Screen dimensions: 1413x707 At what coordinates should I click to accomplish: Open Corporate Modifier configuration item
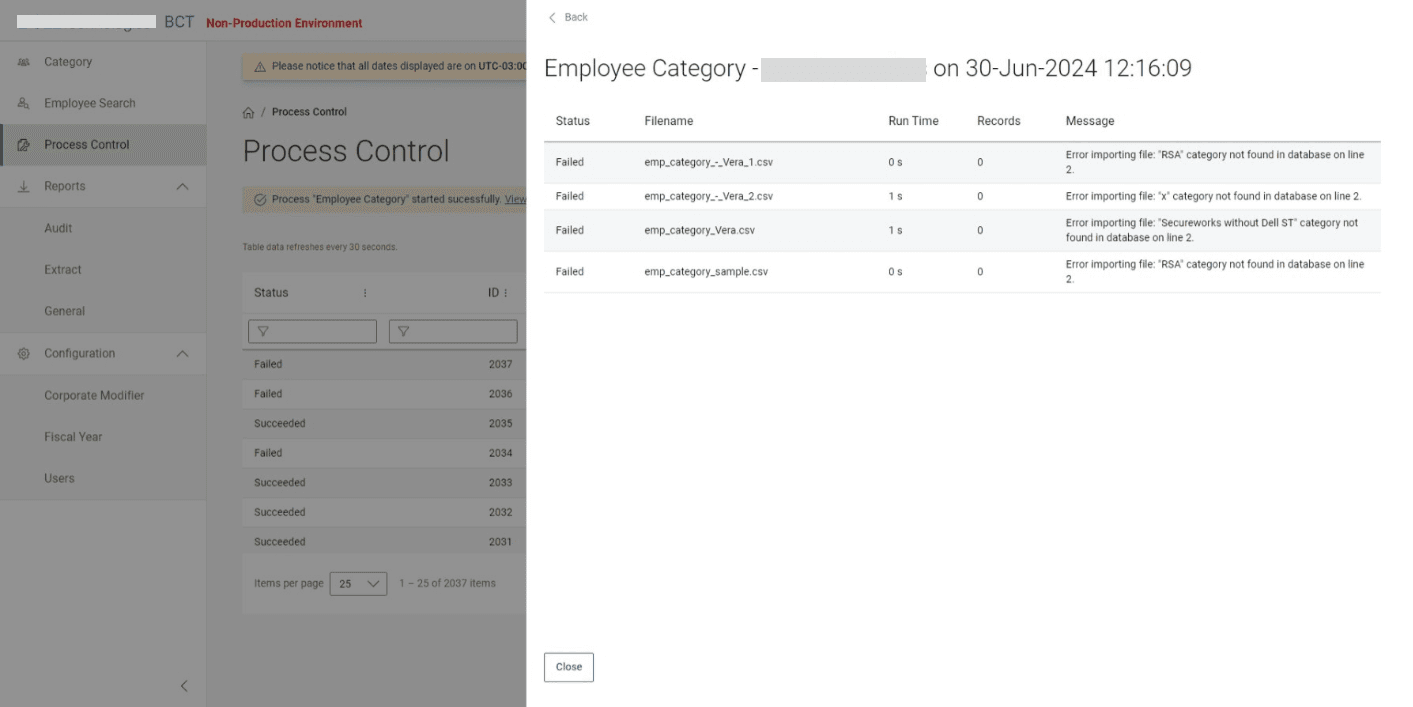click(103, 396)
